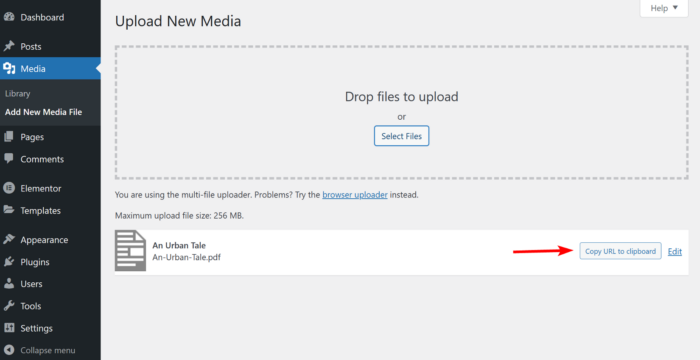The image size is (700, 360).
Task: Click the Users person icon
Action: pos(9,284)
